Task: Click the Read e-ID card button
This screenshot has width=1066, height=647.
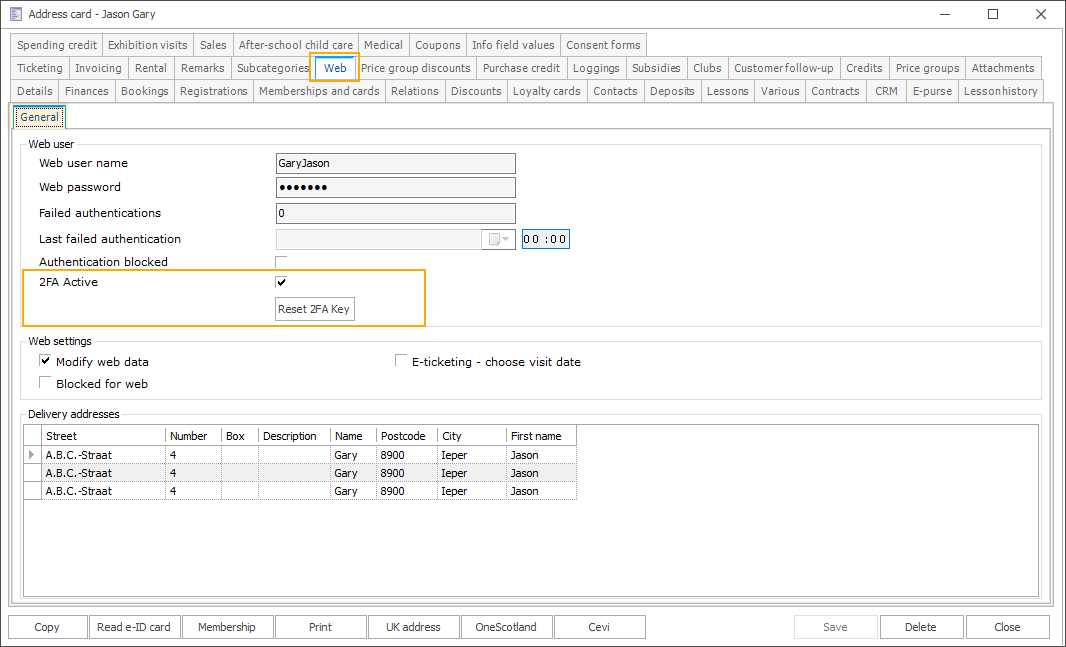Action: click(134, 627)
